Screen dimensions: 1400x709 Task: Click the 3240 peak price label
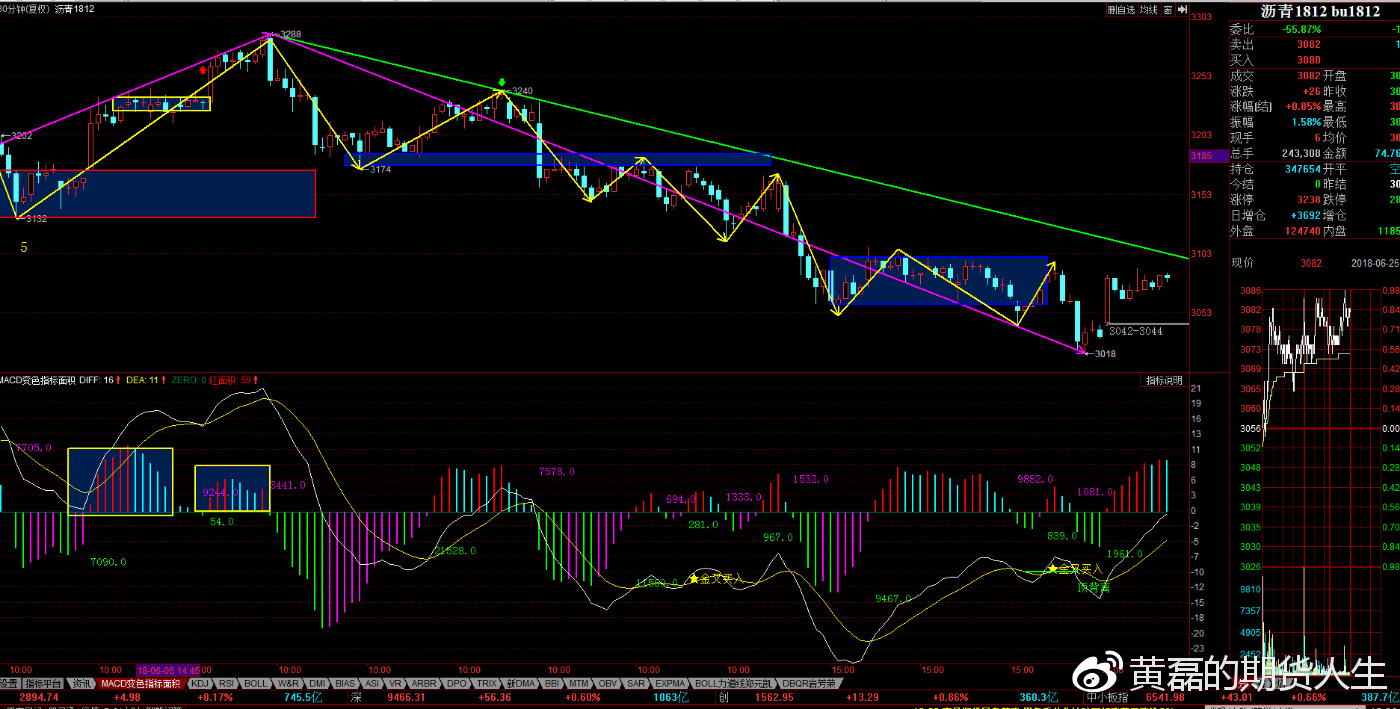(x=522, y=91)
